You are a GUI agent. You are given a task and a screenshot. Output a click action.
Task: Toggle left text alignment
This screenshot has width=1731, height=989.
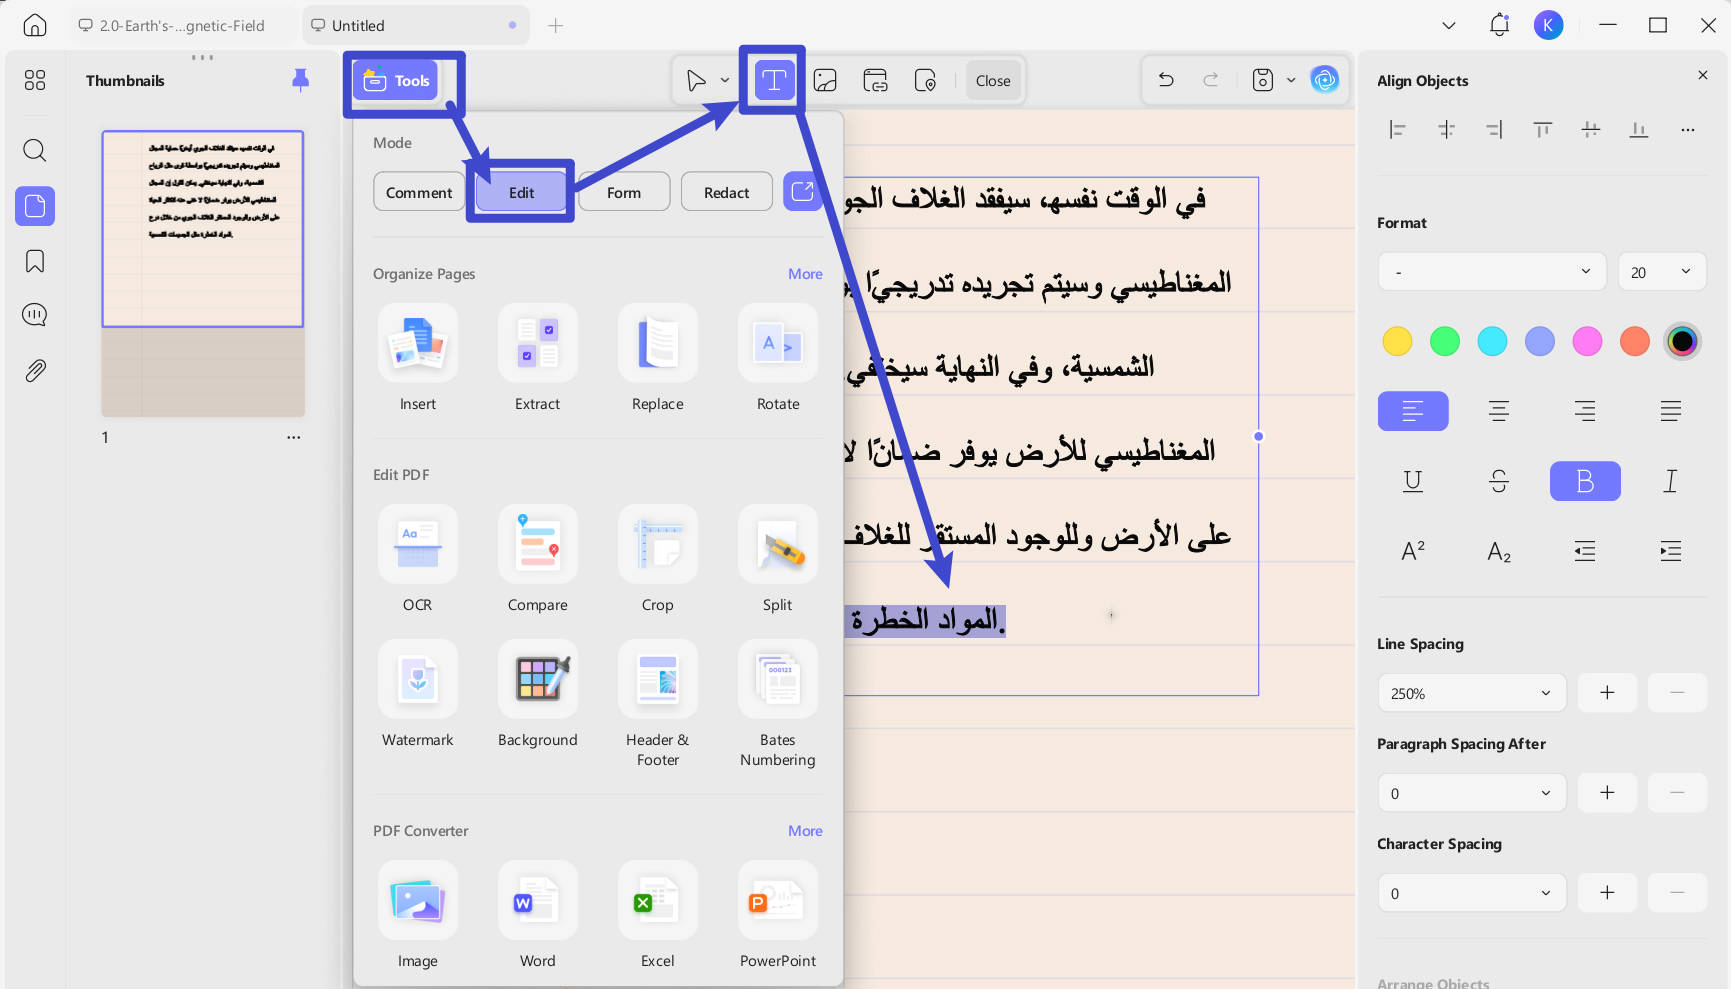[1413, 411]
